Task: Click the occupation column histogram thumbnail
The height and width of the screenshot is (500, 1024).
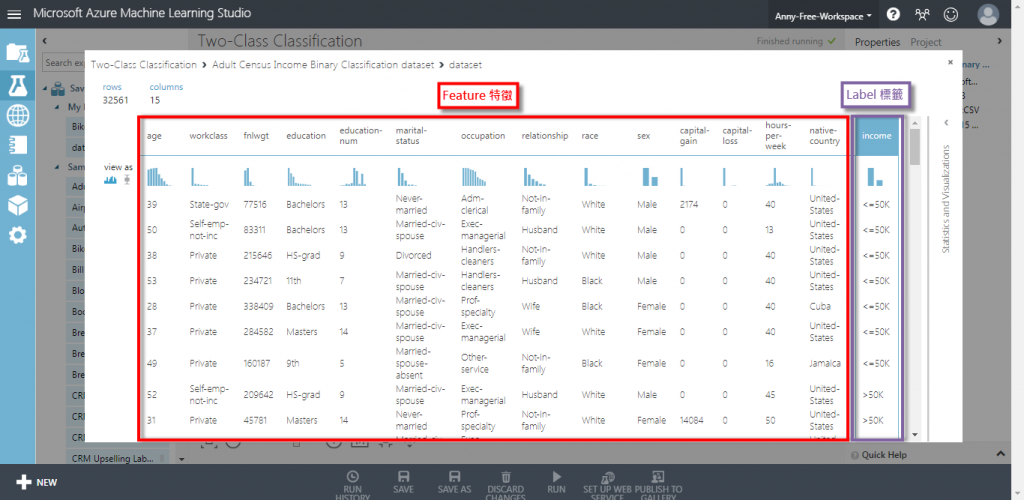Action: pos(473,176)
